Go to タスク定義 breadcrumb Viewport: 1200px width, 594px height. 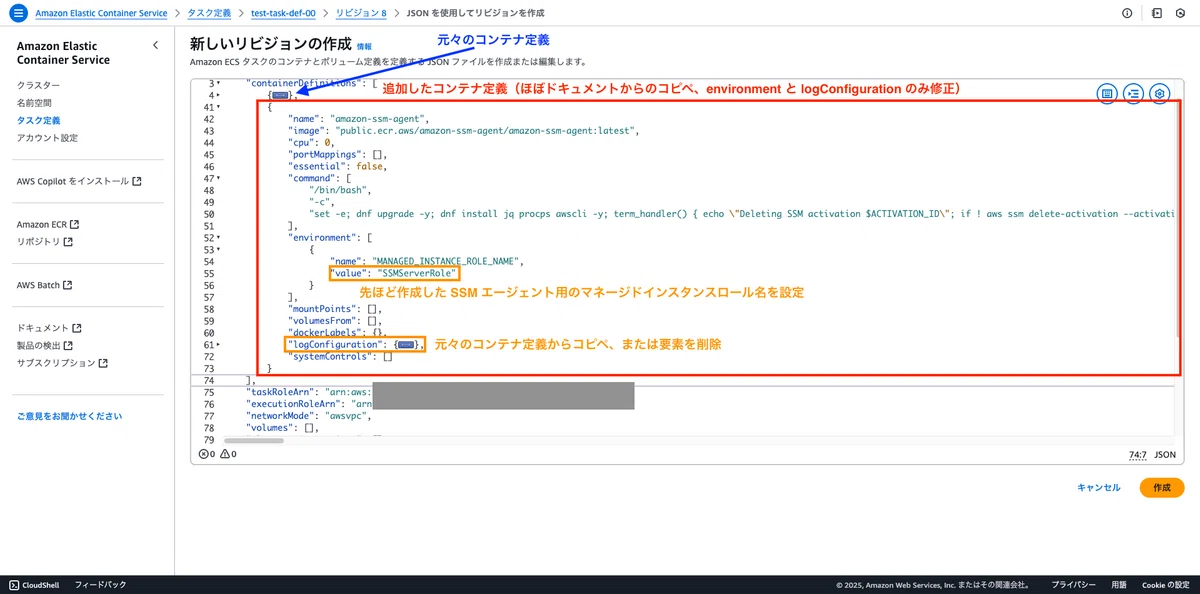click(x=209, y=14)
